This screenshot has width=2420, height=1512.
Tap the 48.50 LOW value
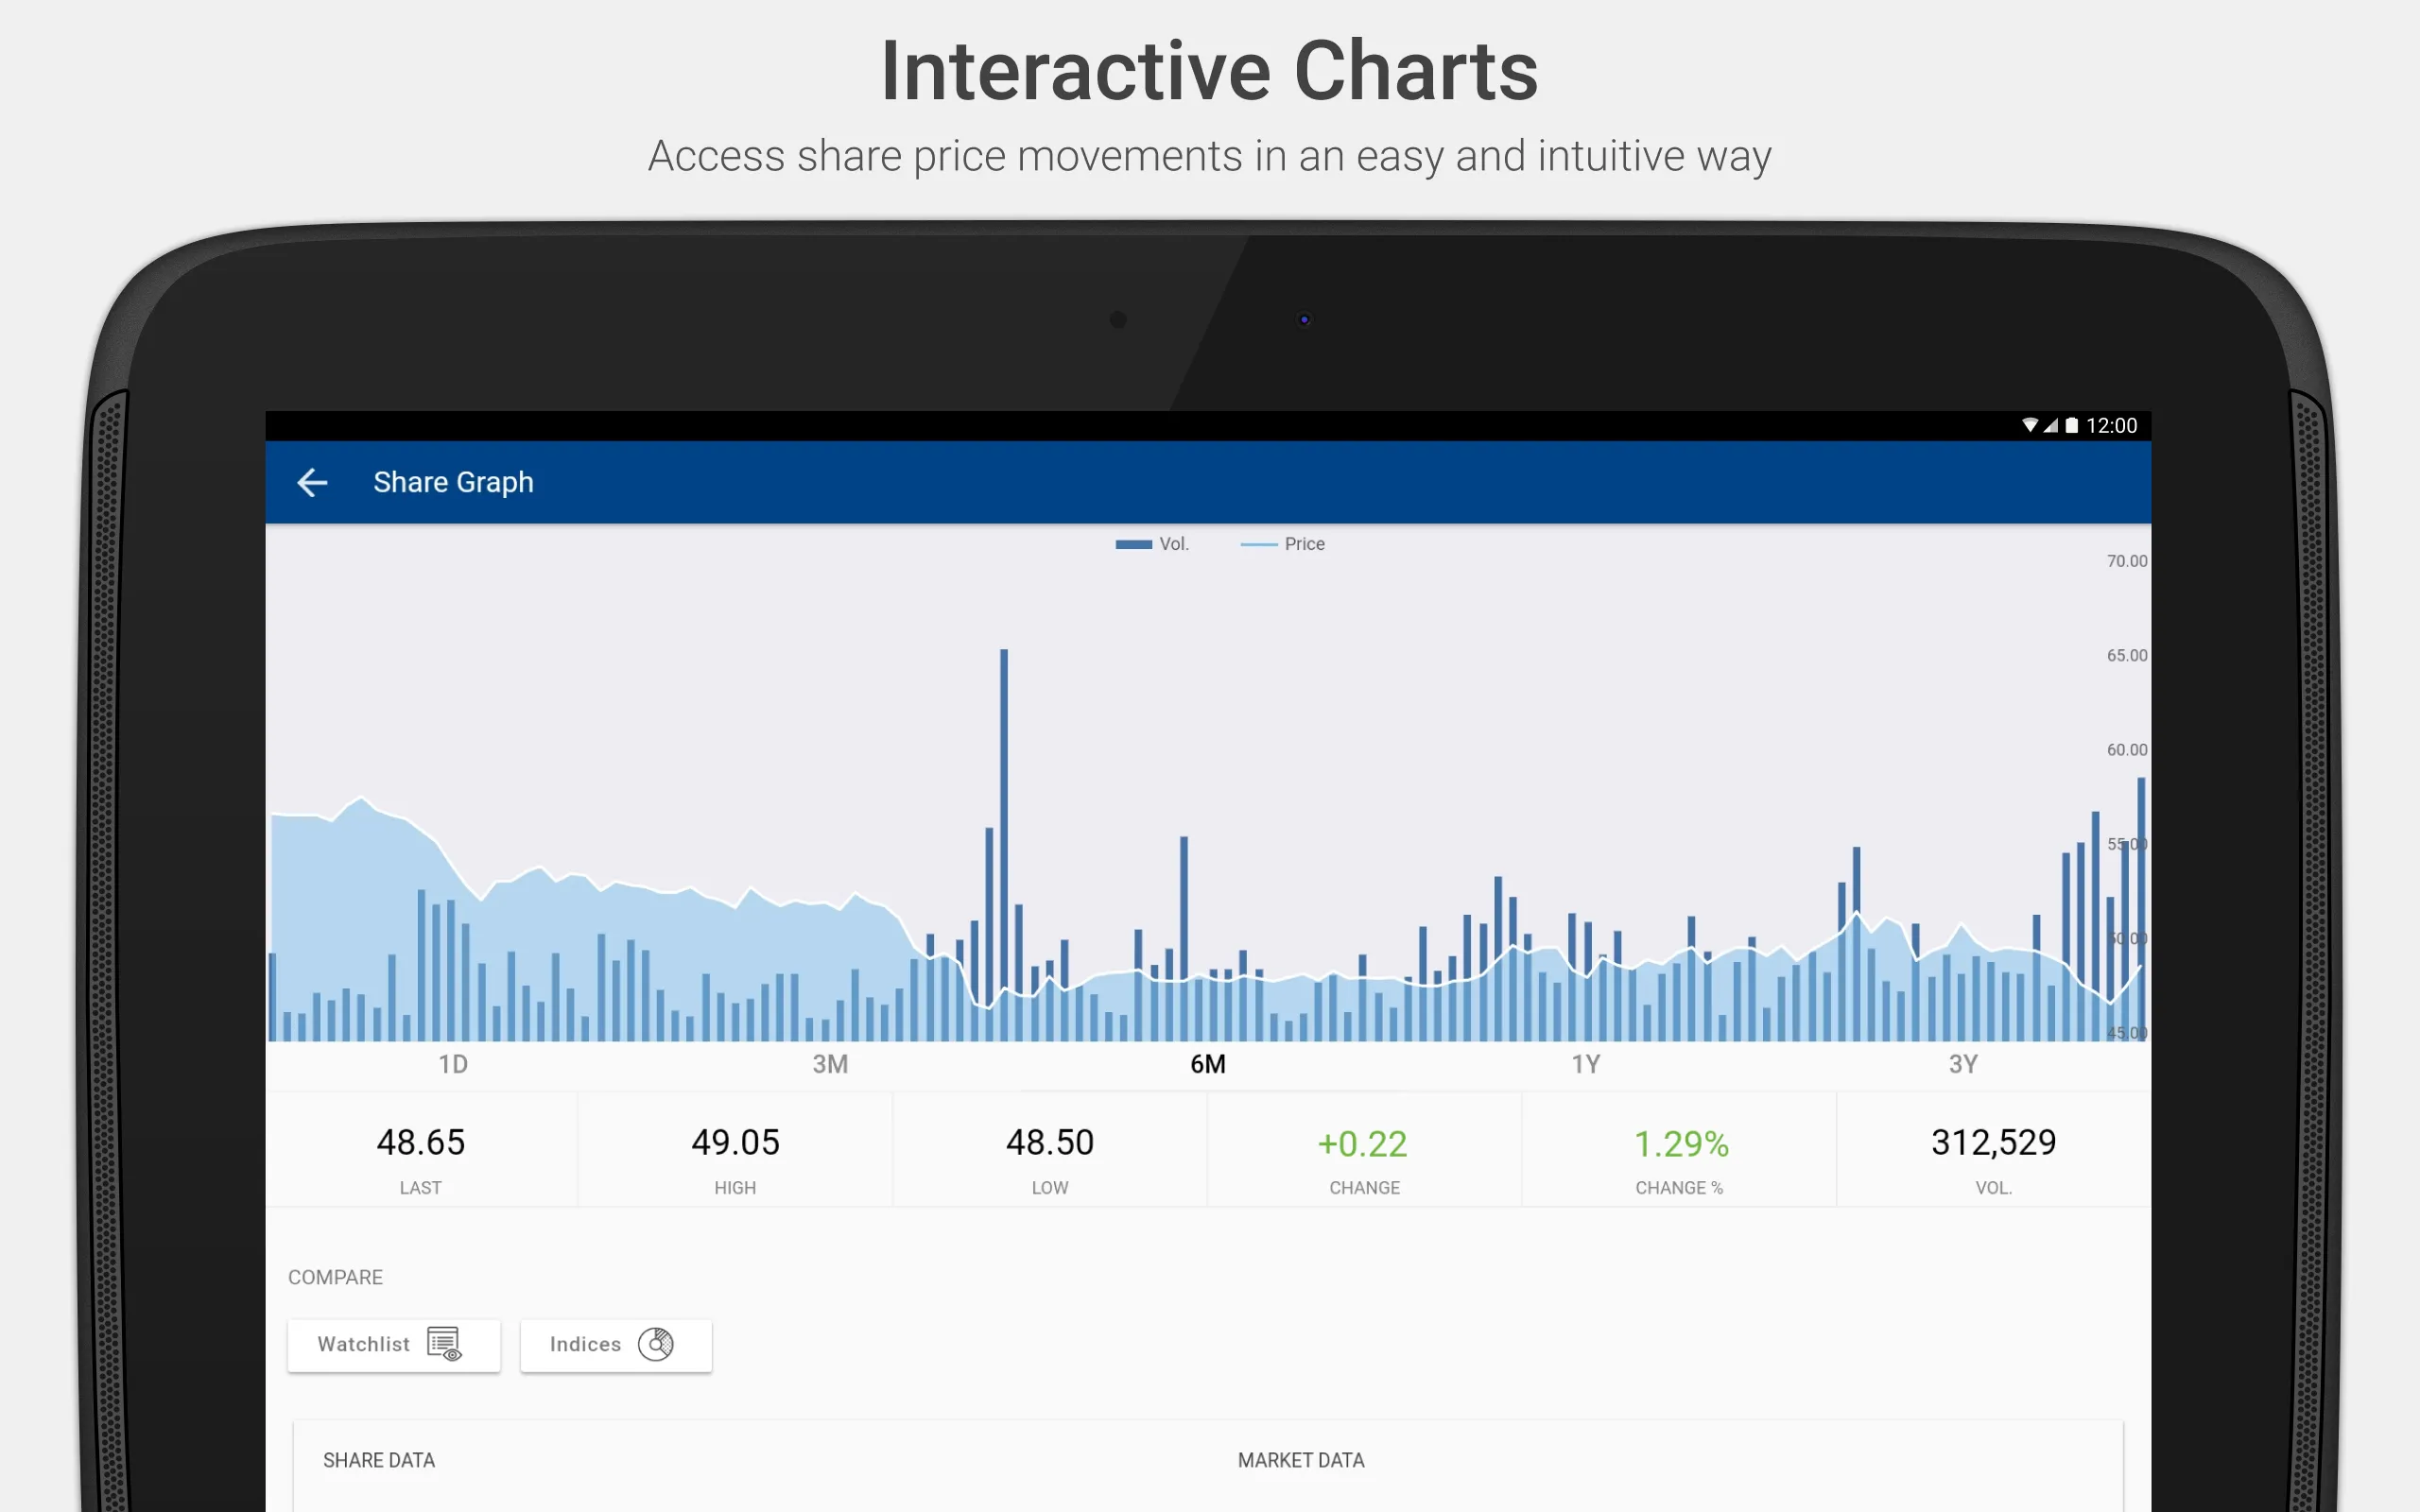(x=1050, y=1143)
